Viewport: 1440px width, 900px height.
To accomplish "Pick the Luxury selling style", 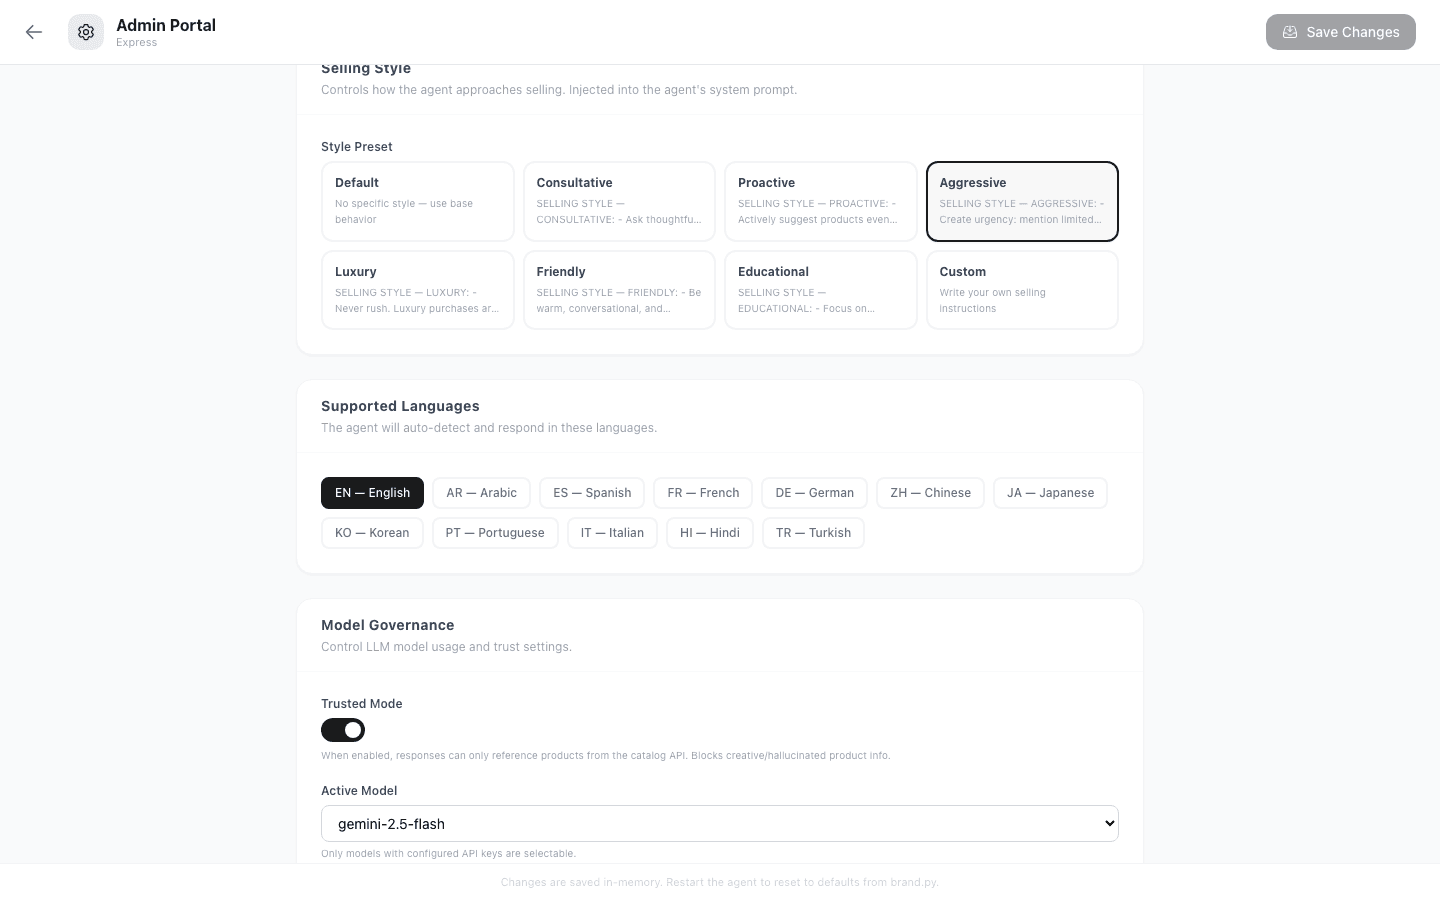I will pyautogui.click(x=417, y=289).
